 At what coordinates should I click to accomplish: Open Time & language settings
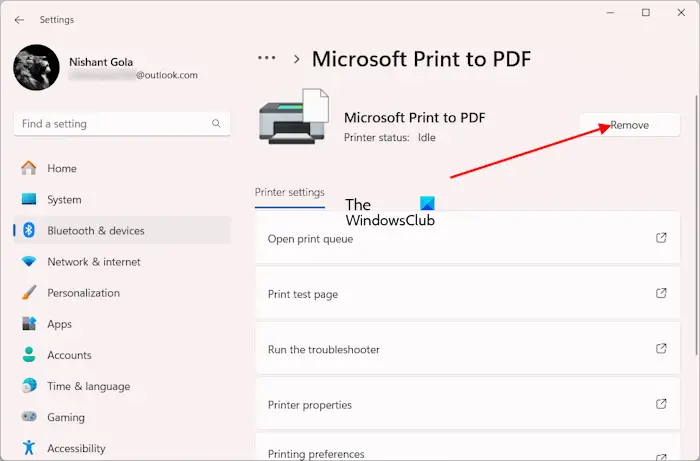(122, 386)
